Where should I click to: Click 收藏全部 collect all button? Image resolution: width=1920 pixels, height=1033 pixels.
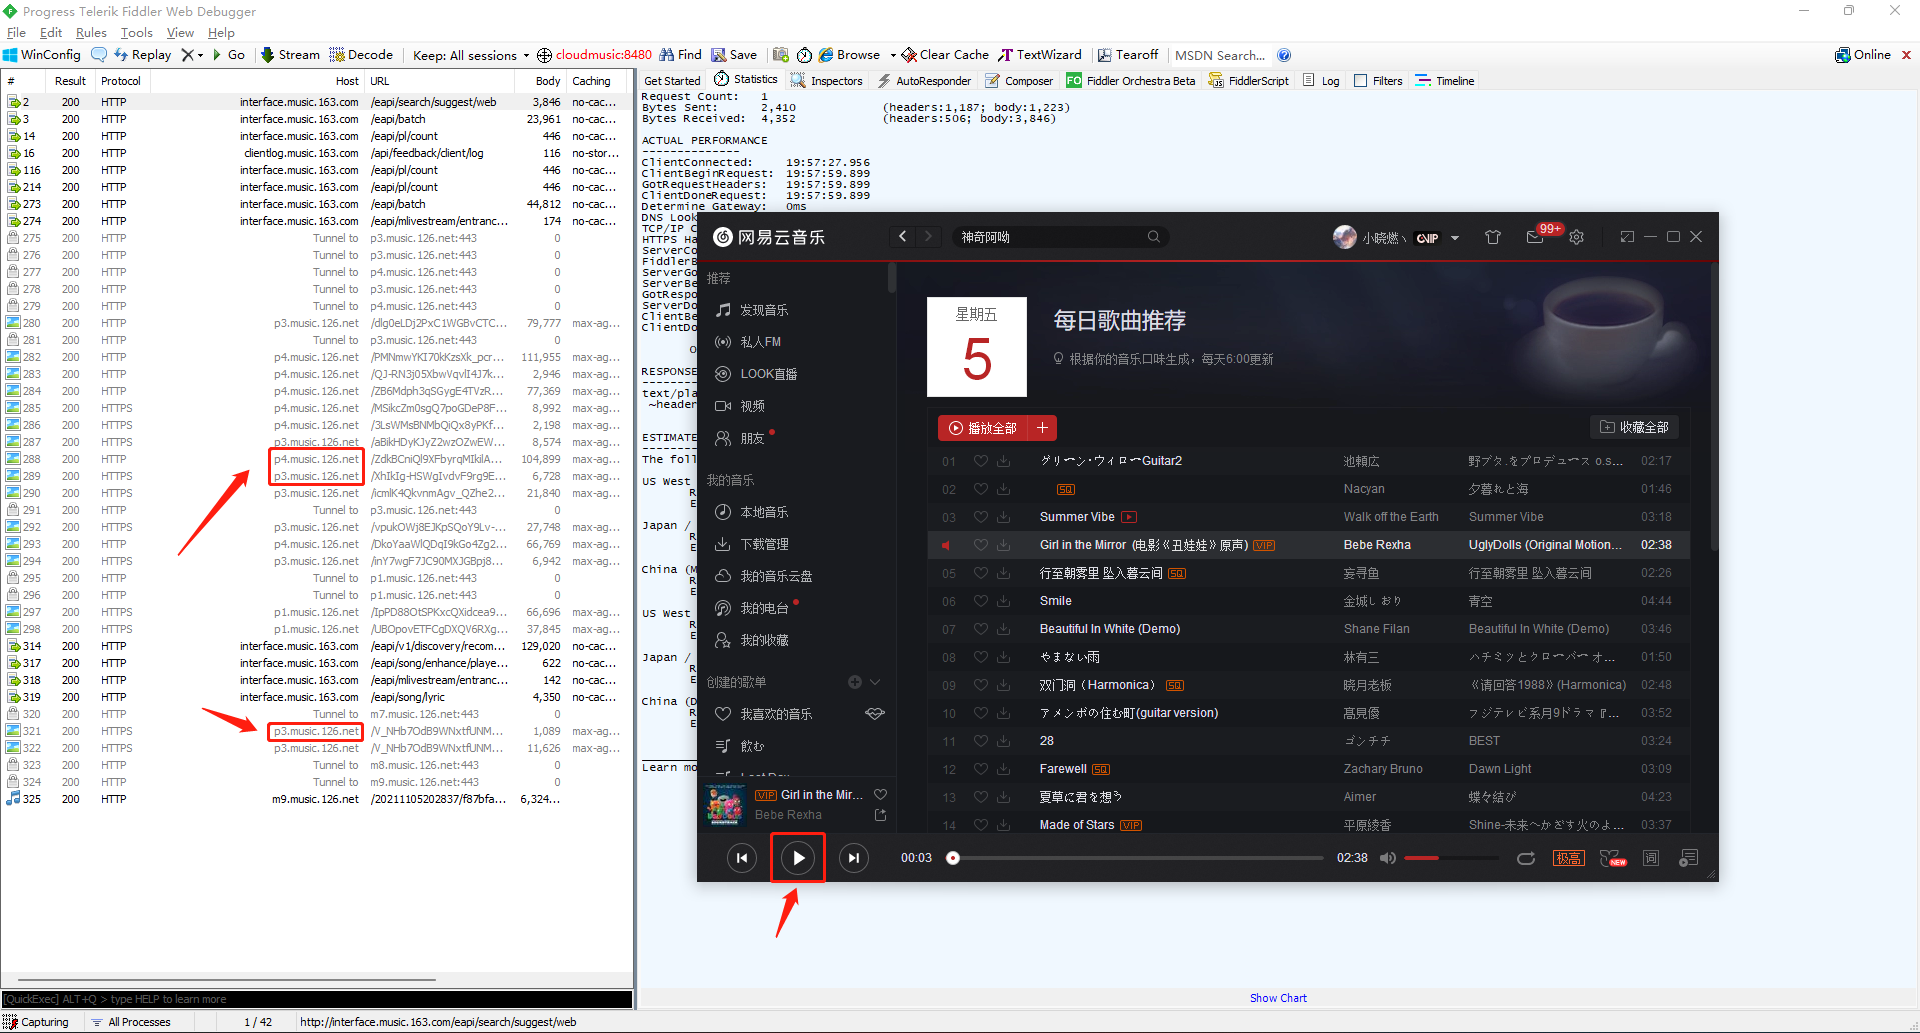tap(1634, 427)
